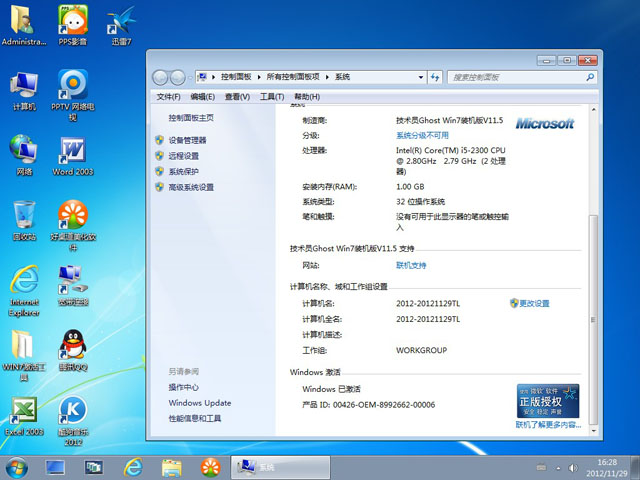Open Internet Explorer from the taskbar
Viewport: 640px width, 480px height.
133,468
